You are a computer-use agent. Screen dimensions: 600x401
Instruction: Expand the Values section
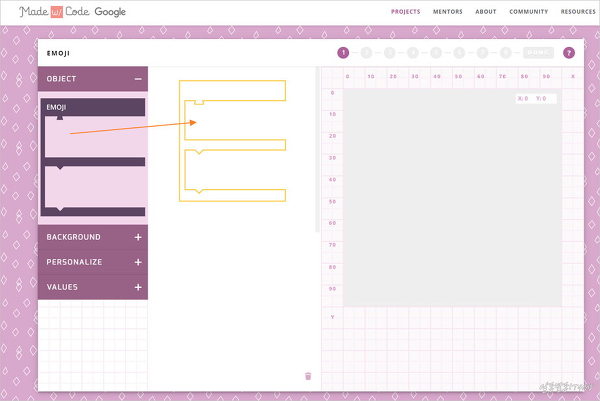(x=138, y=287)
